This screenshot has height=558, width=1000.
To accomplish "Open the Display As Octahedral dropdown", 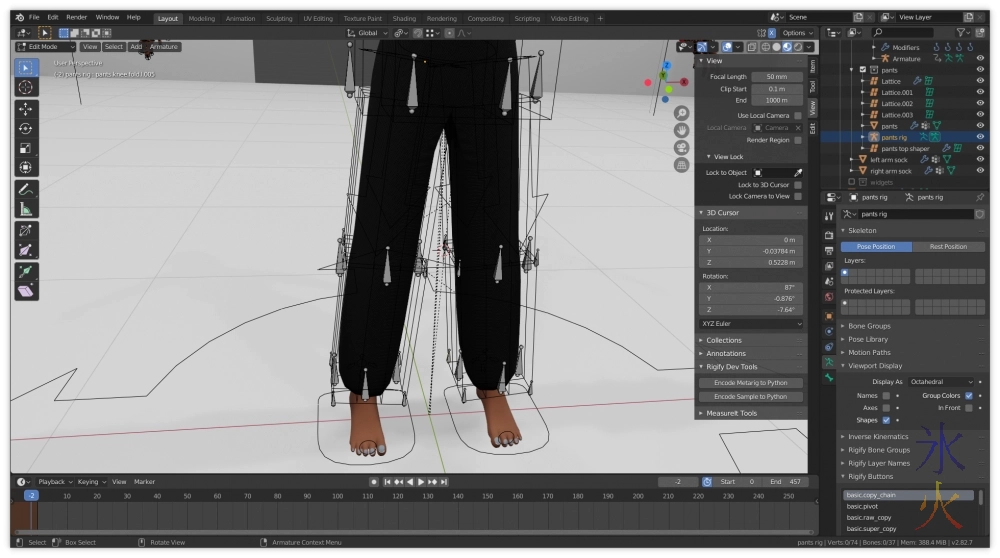I will click(942, 382).
